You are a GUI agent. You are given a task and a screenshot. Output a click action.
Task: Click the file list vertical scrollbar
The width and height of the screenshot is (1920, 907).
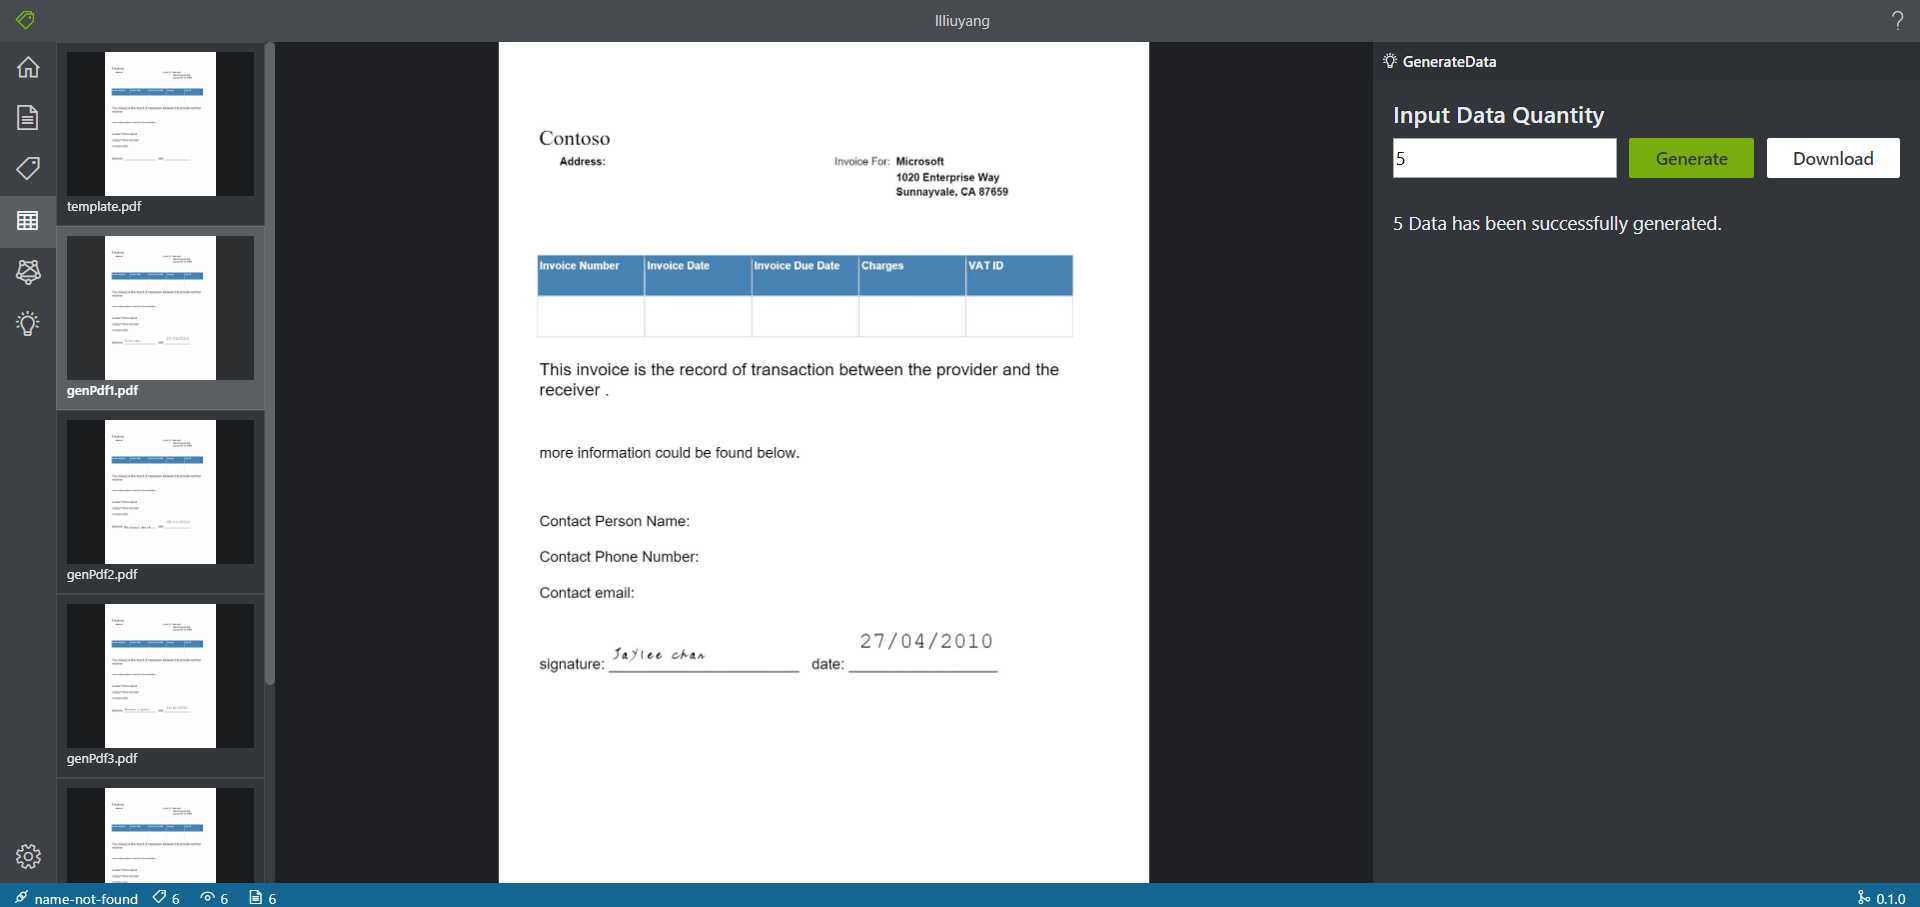269,364
